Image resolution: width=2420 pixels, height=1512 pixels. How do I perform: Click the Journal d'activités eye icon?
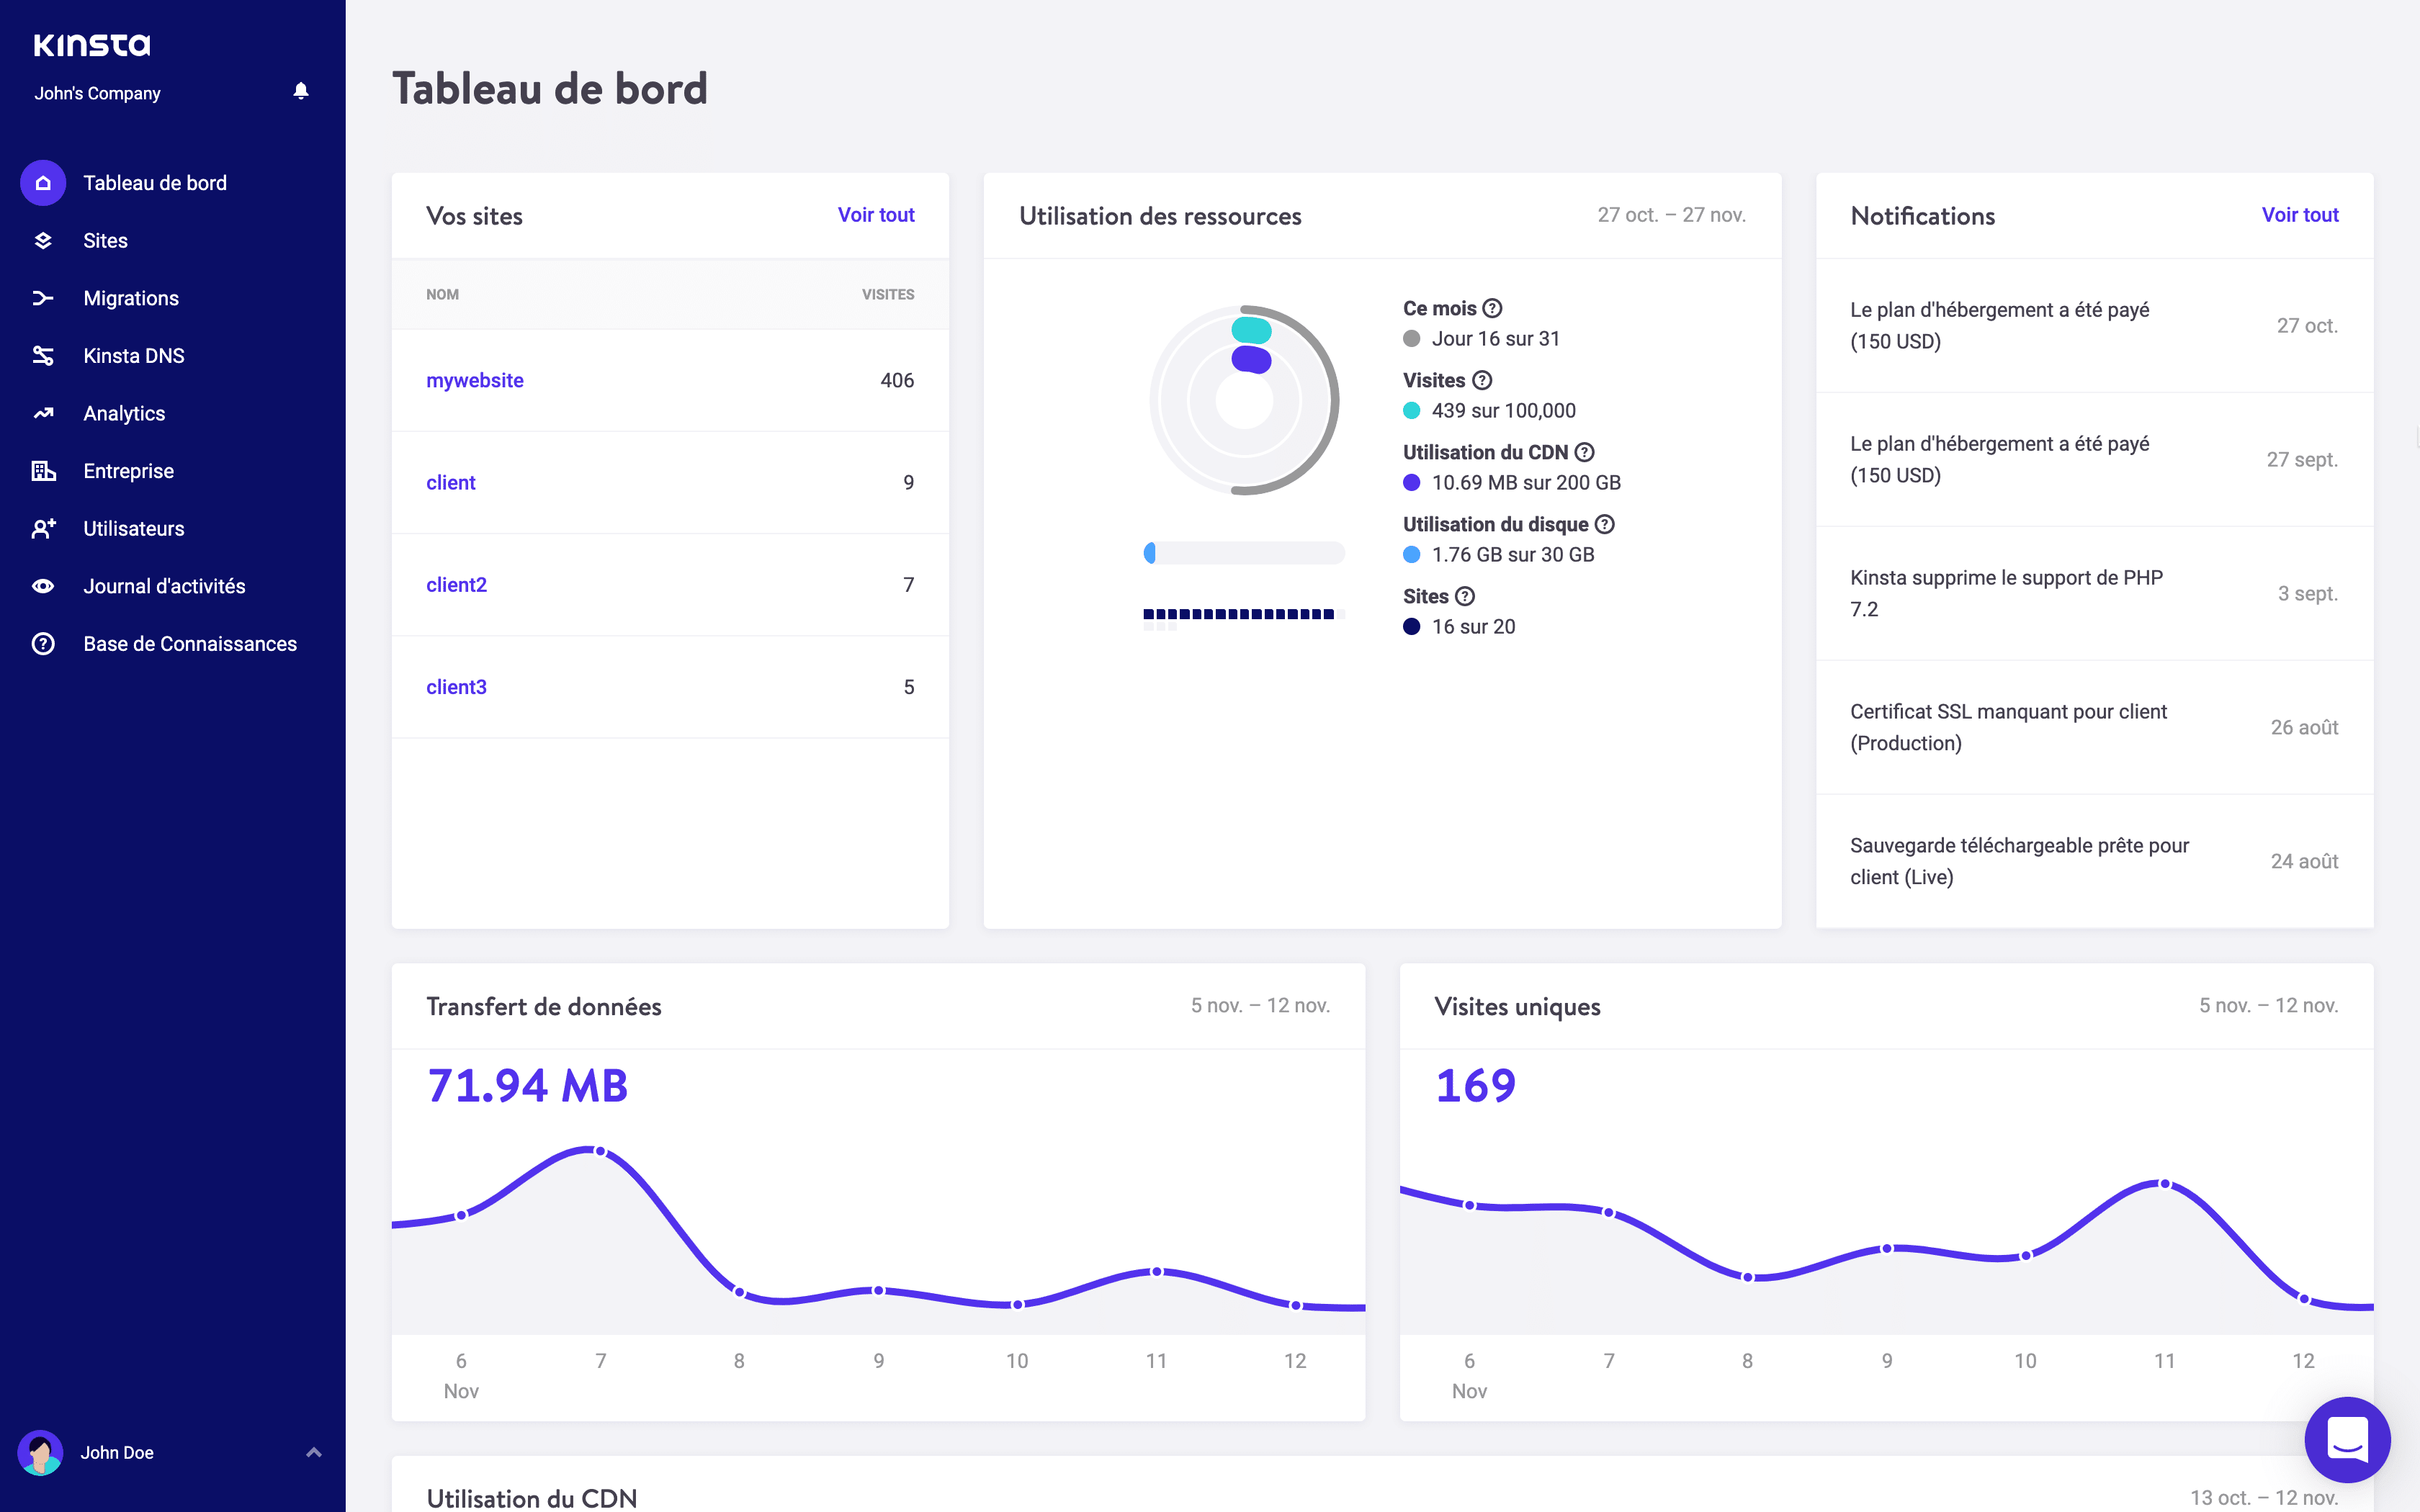43,586
